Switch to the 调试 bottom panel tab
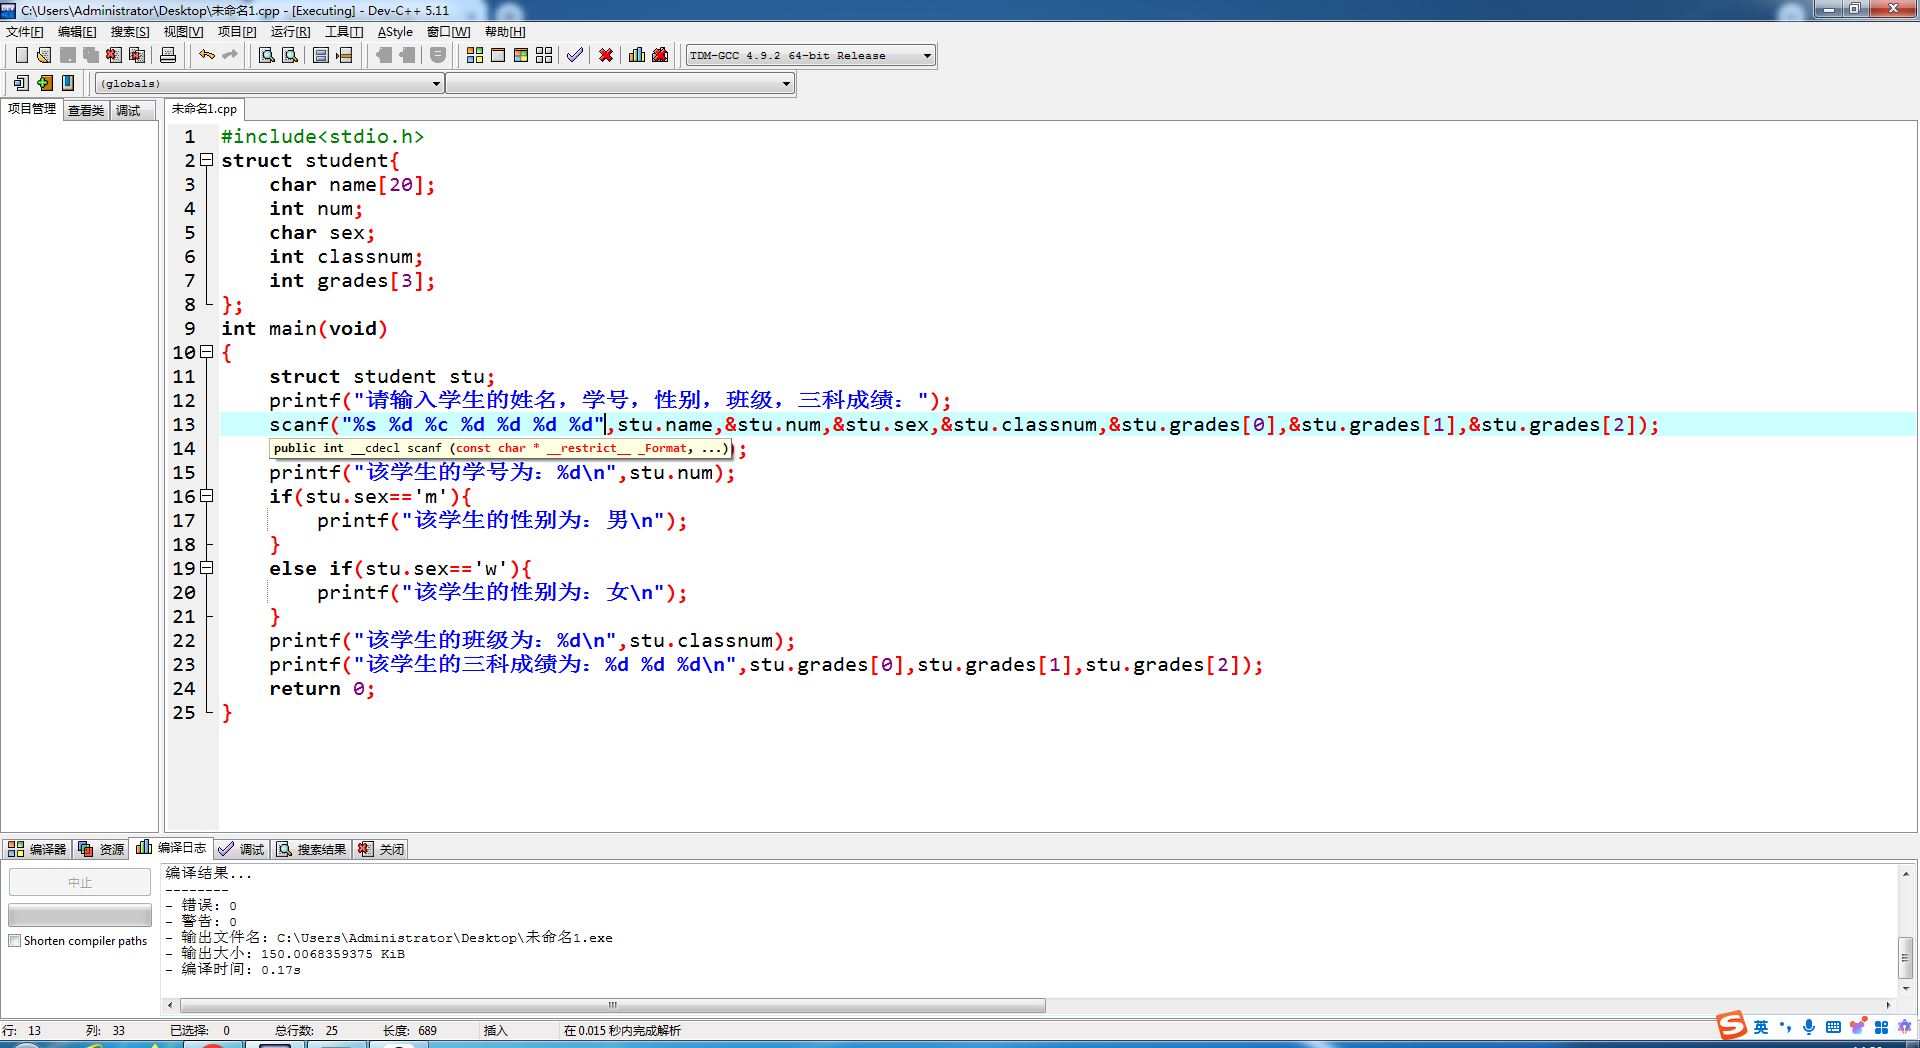Screen dimensions: 1920x1048 (241, 849)
